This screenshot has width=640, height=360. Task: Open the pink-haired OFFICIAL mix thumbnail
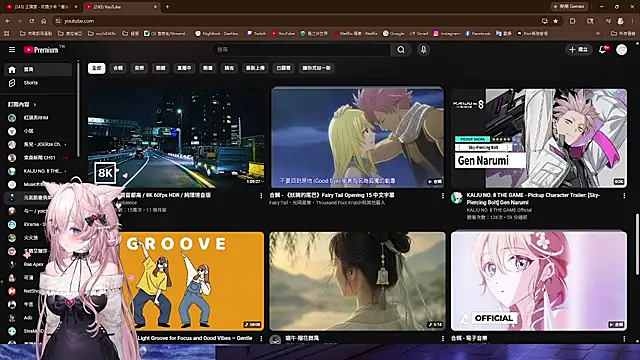point(539,281)
